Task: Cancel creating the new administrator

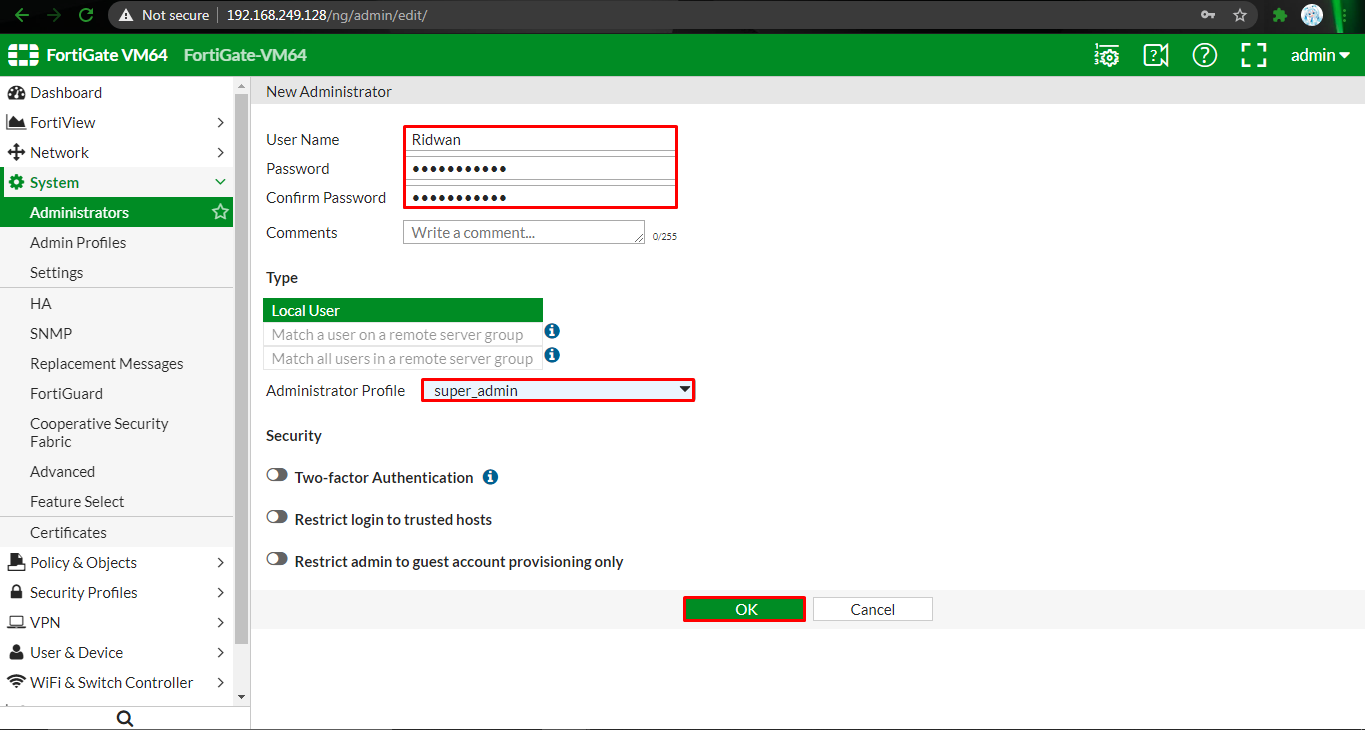Action: tap(872, 608)
